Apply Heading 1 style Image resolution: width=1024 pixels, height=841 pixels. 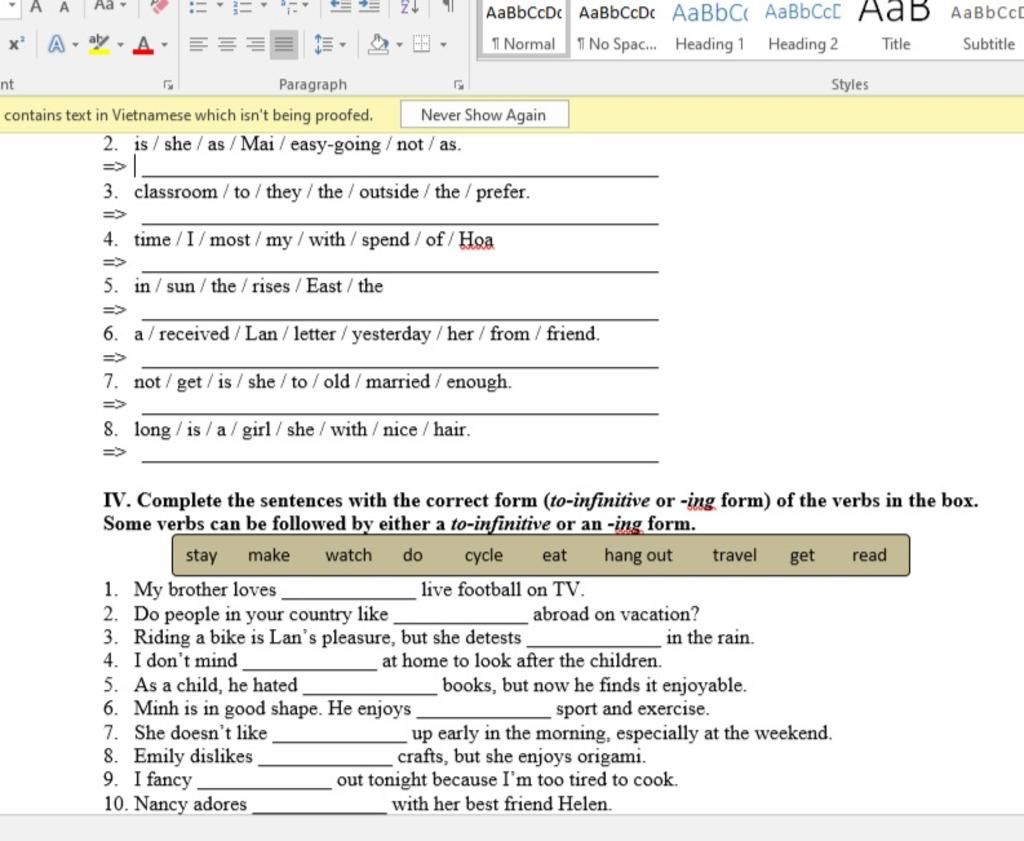[x=709, y=28]
